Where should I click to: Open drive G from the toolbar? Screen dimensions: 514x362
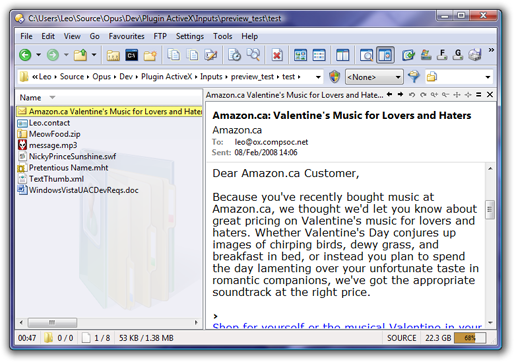[x=458, y=55]
